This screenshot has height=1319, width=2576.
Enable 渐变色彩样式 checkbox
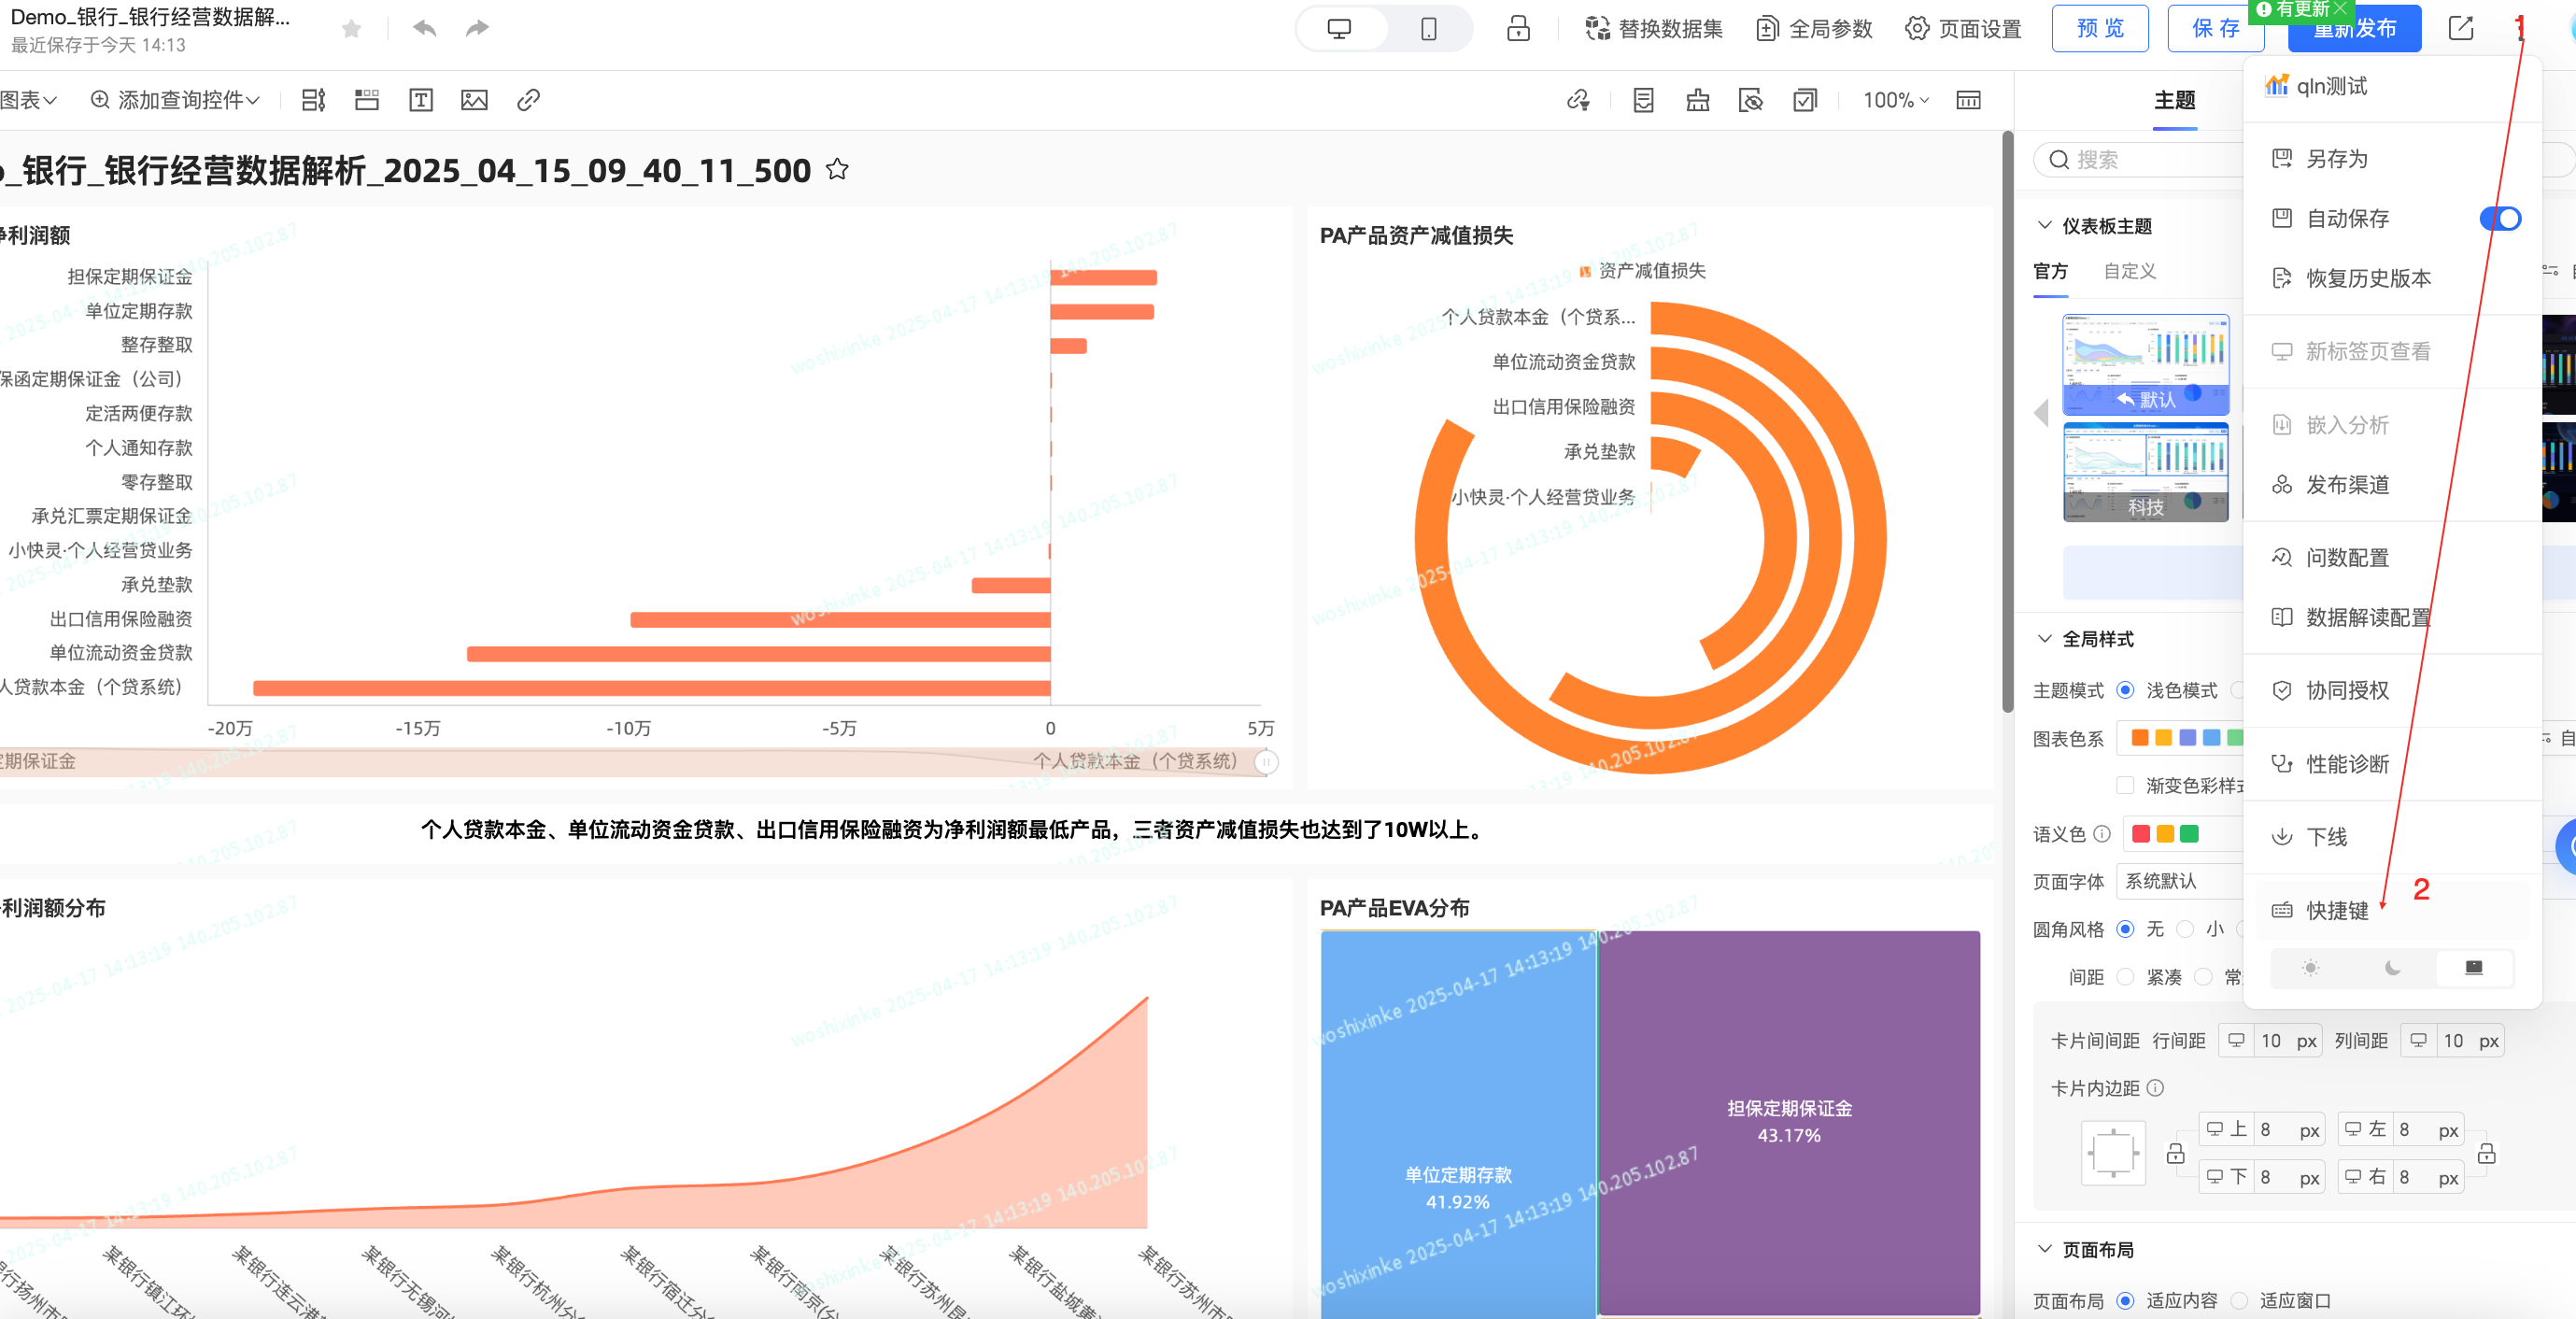point(2125,785)
